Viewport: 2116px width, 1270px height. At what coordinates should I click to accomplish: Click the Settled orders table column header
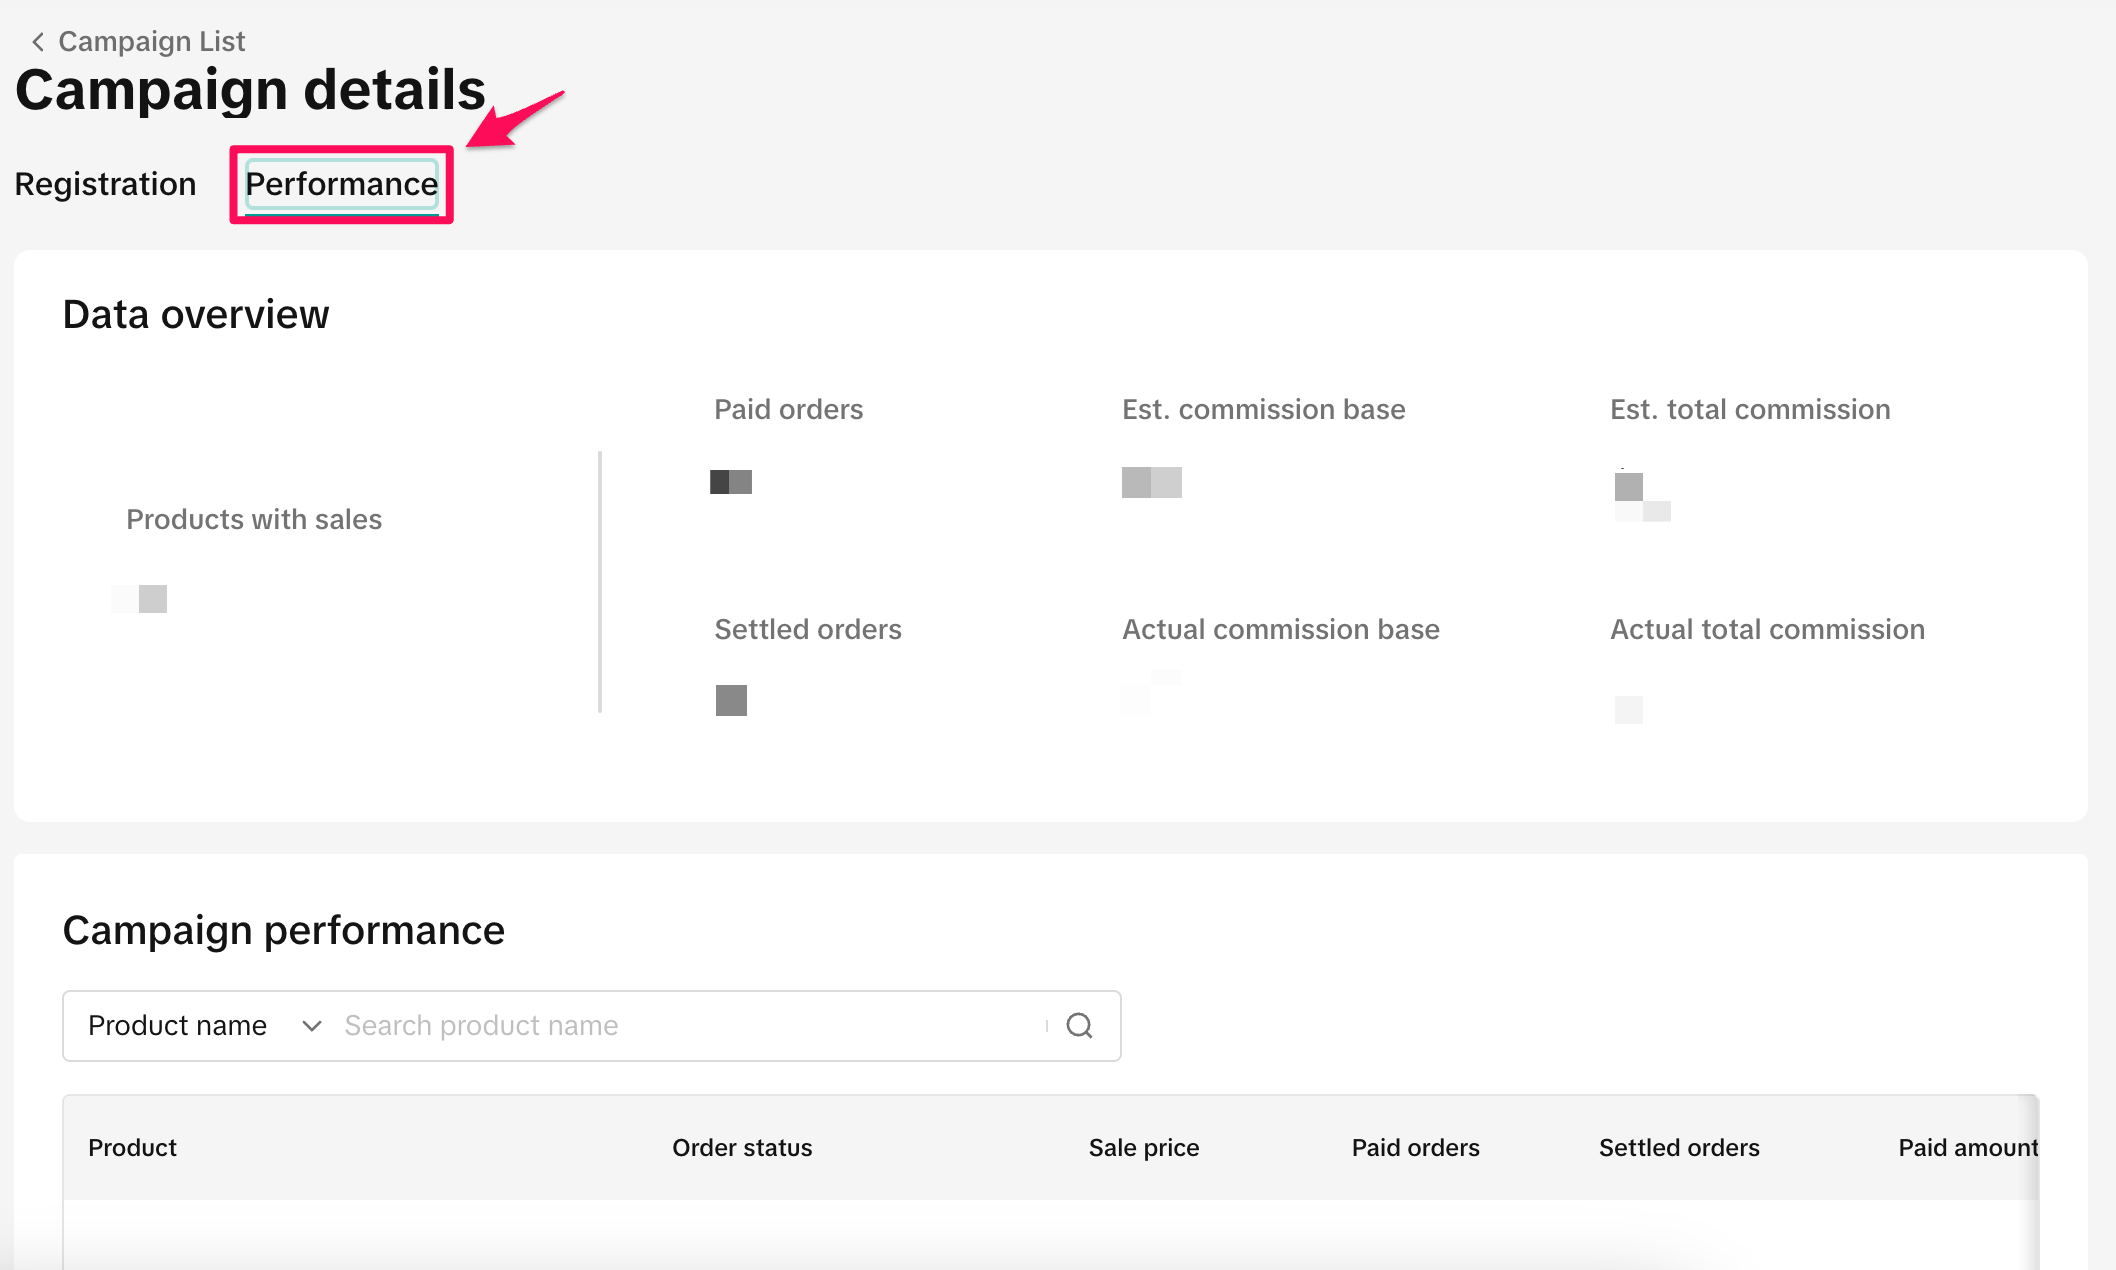point(1679,1148)
